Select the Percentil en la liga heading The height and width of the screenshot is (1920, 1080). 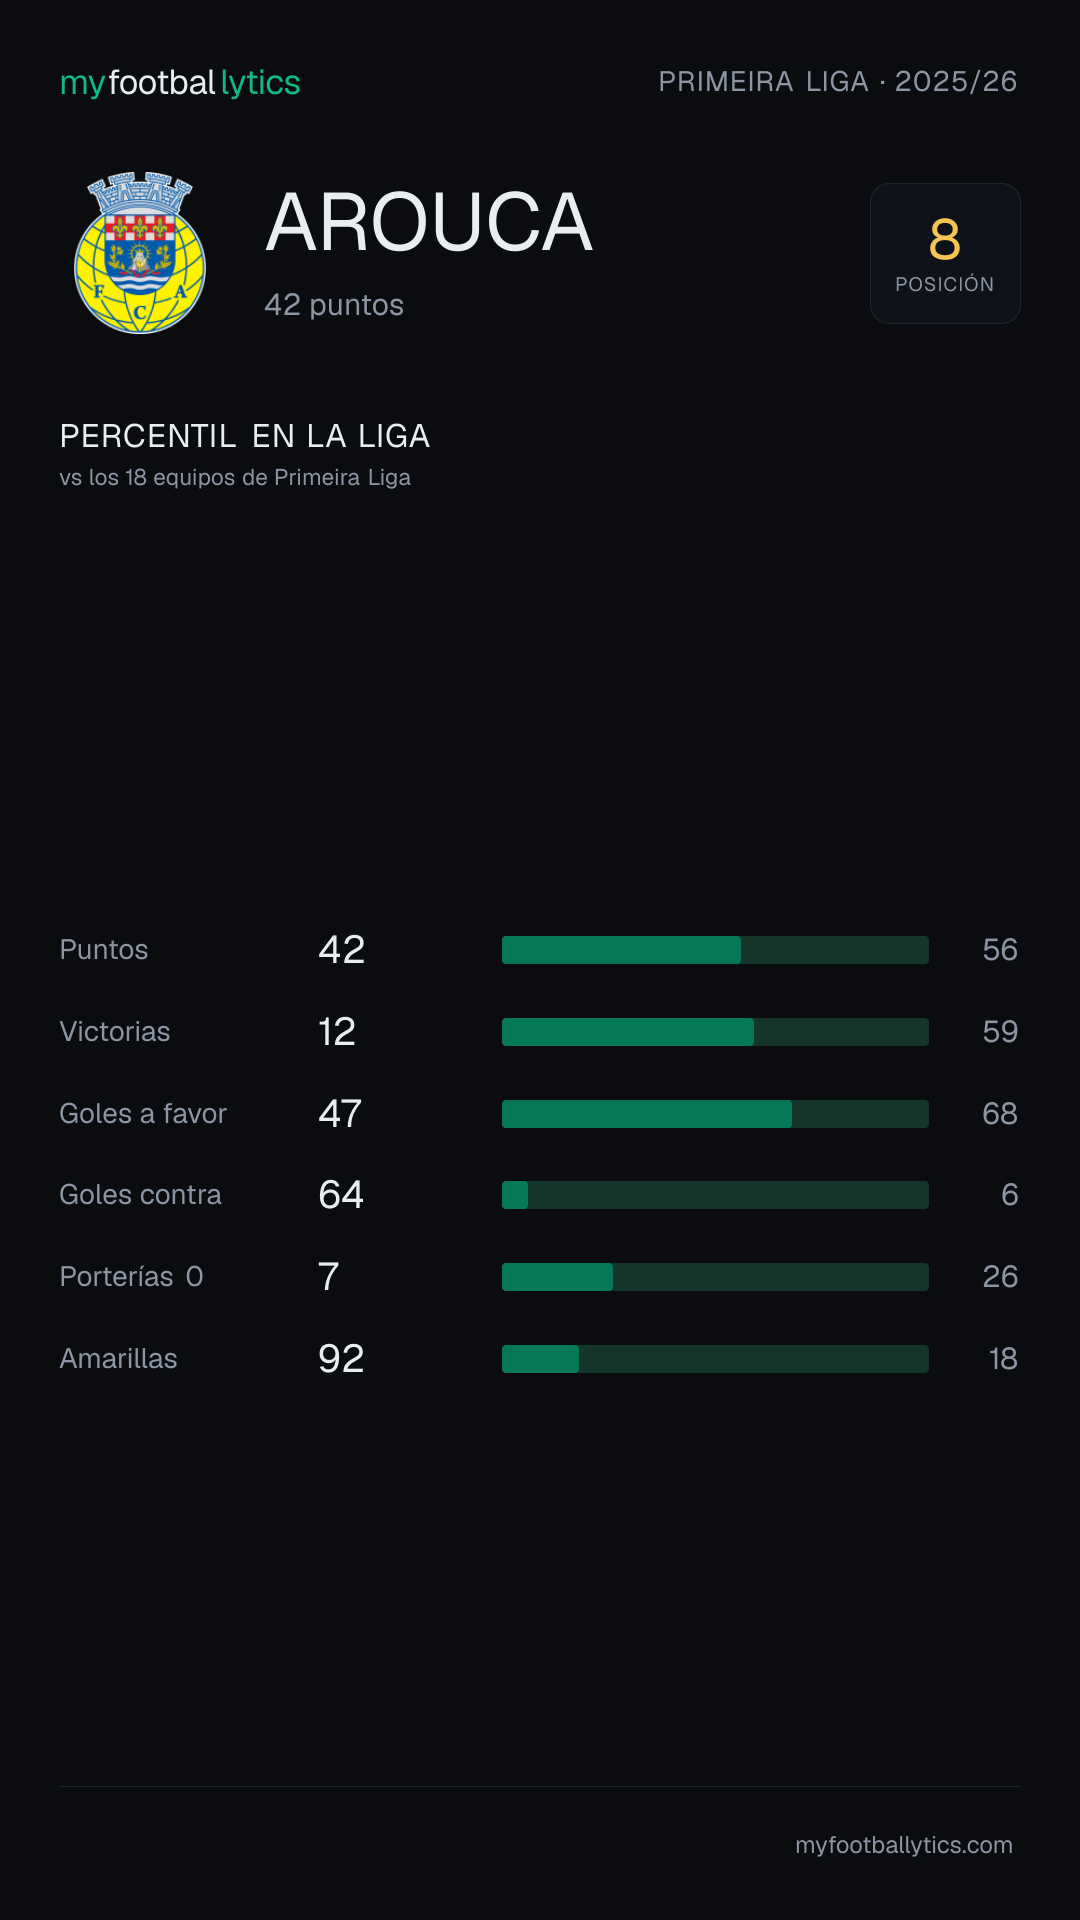point(245,436)
